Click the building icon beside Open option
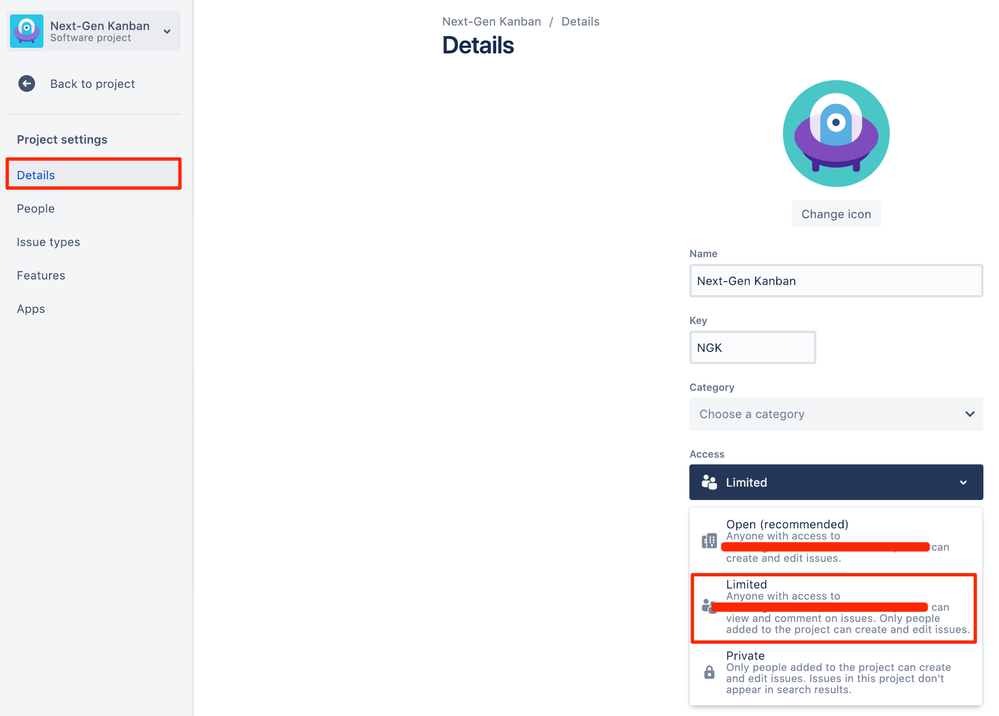Image resolution: width=999 pixels, height=716 pixels. tap(709, 541)
